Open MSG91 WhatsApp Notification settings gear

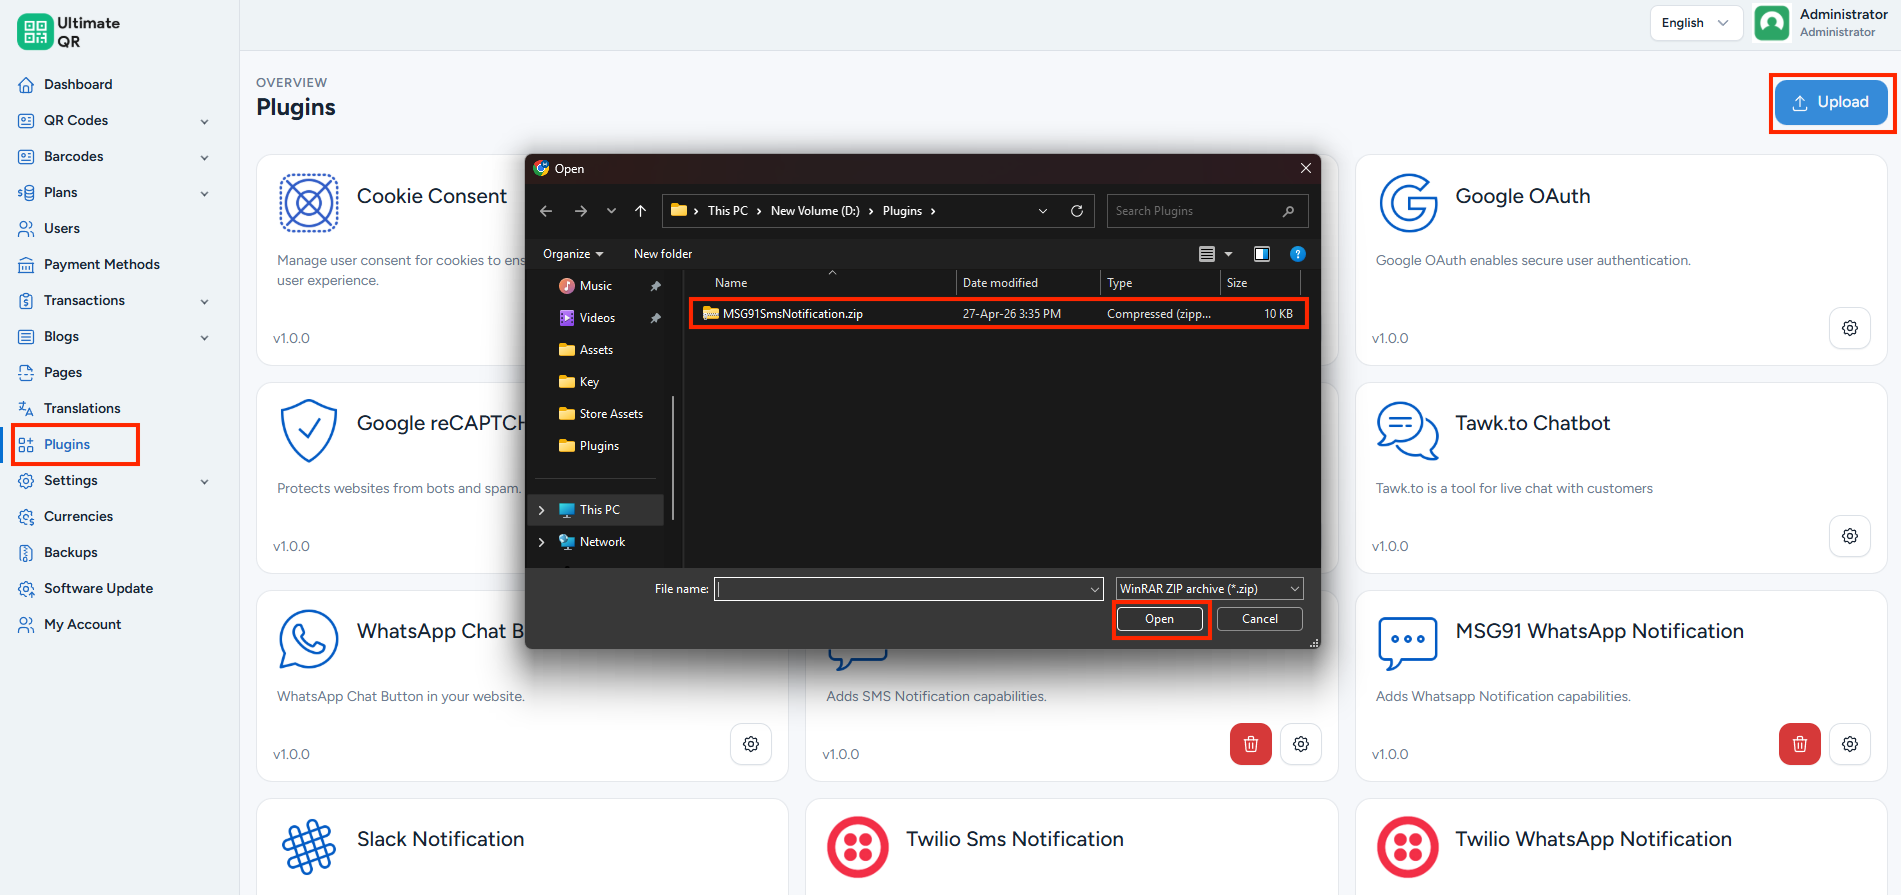pyautogui.click(x=1850, y=744)
